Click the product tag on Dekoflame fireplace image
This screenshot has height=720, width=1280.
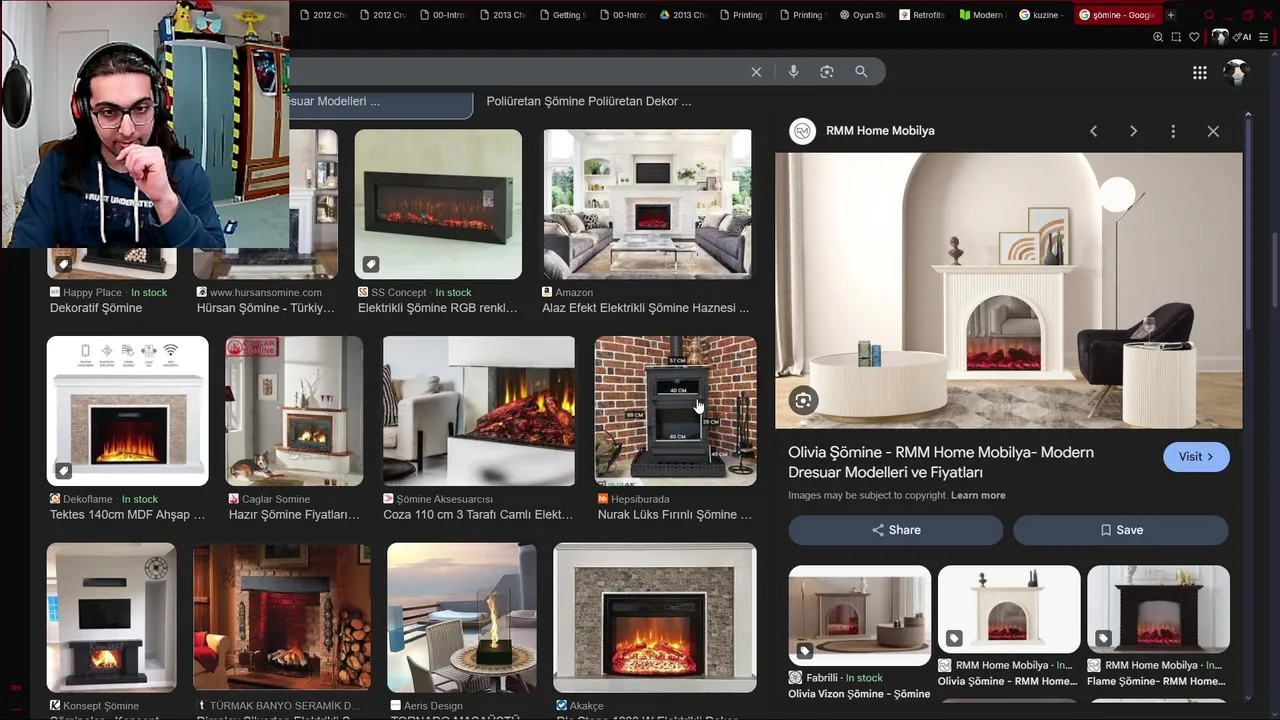(x=63, y=471)
